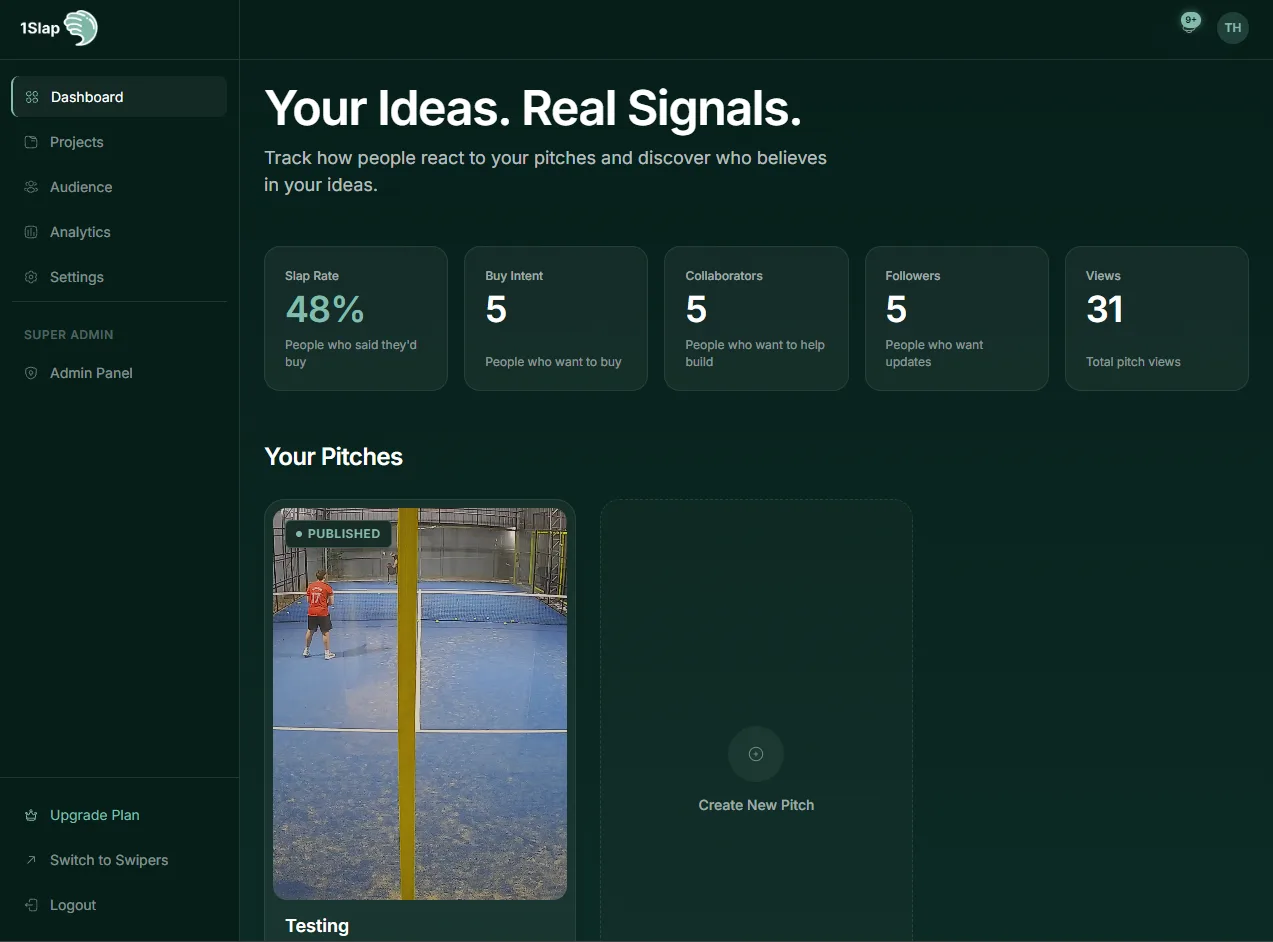The width and height of the screenshot is (1273, 942).
Task: Click 'People who want to help build' text
Action: (x=755, y=353)
